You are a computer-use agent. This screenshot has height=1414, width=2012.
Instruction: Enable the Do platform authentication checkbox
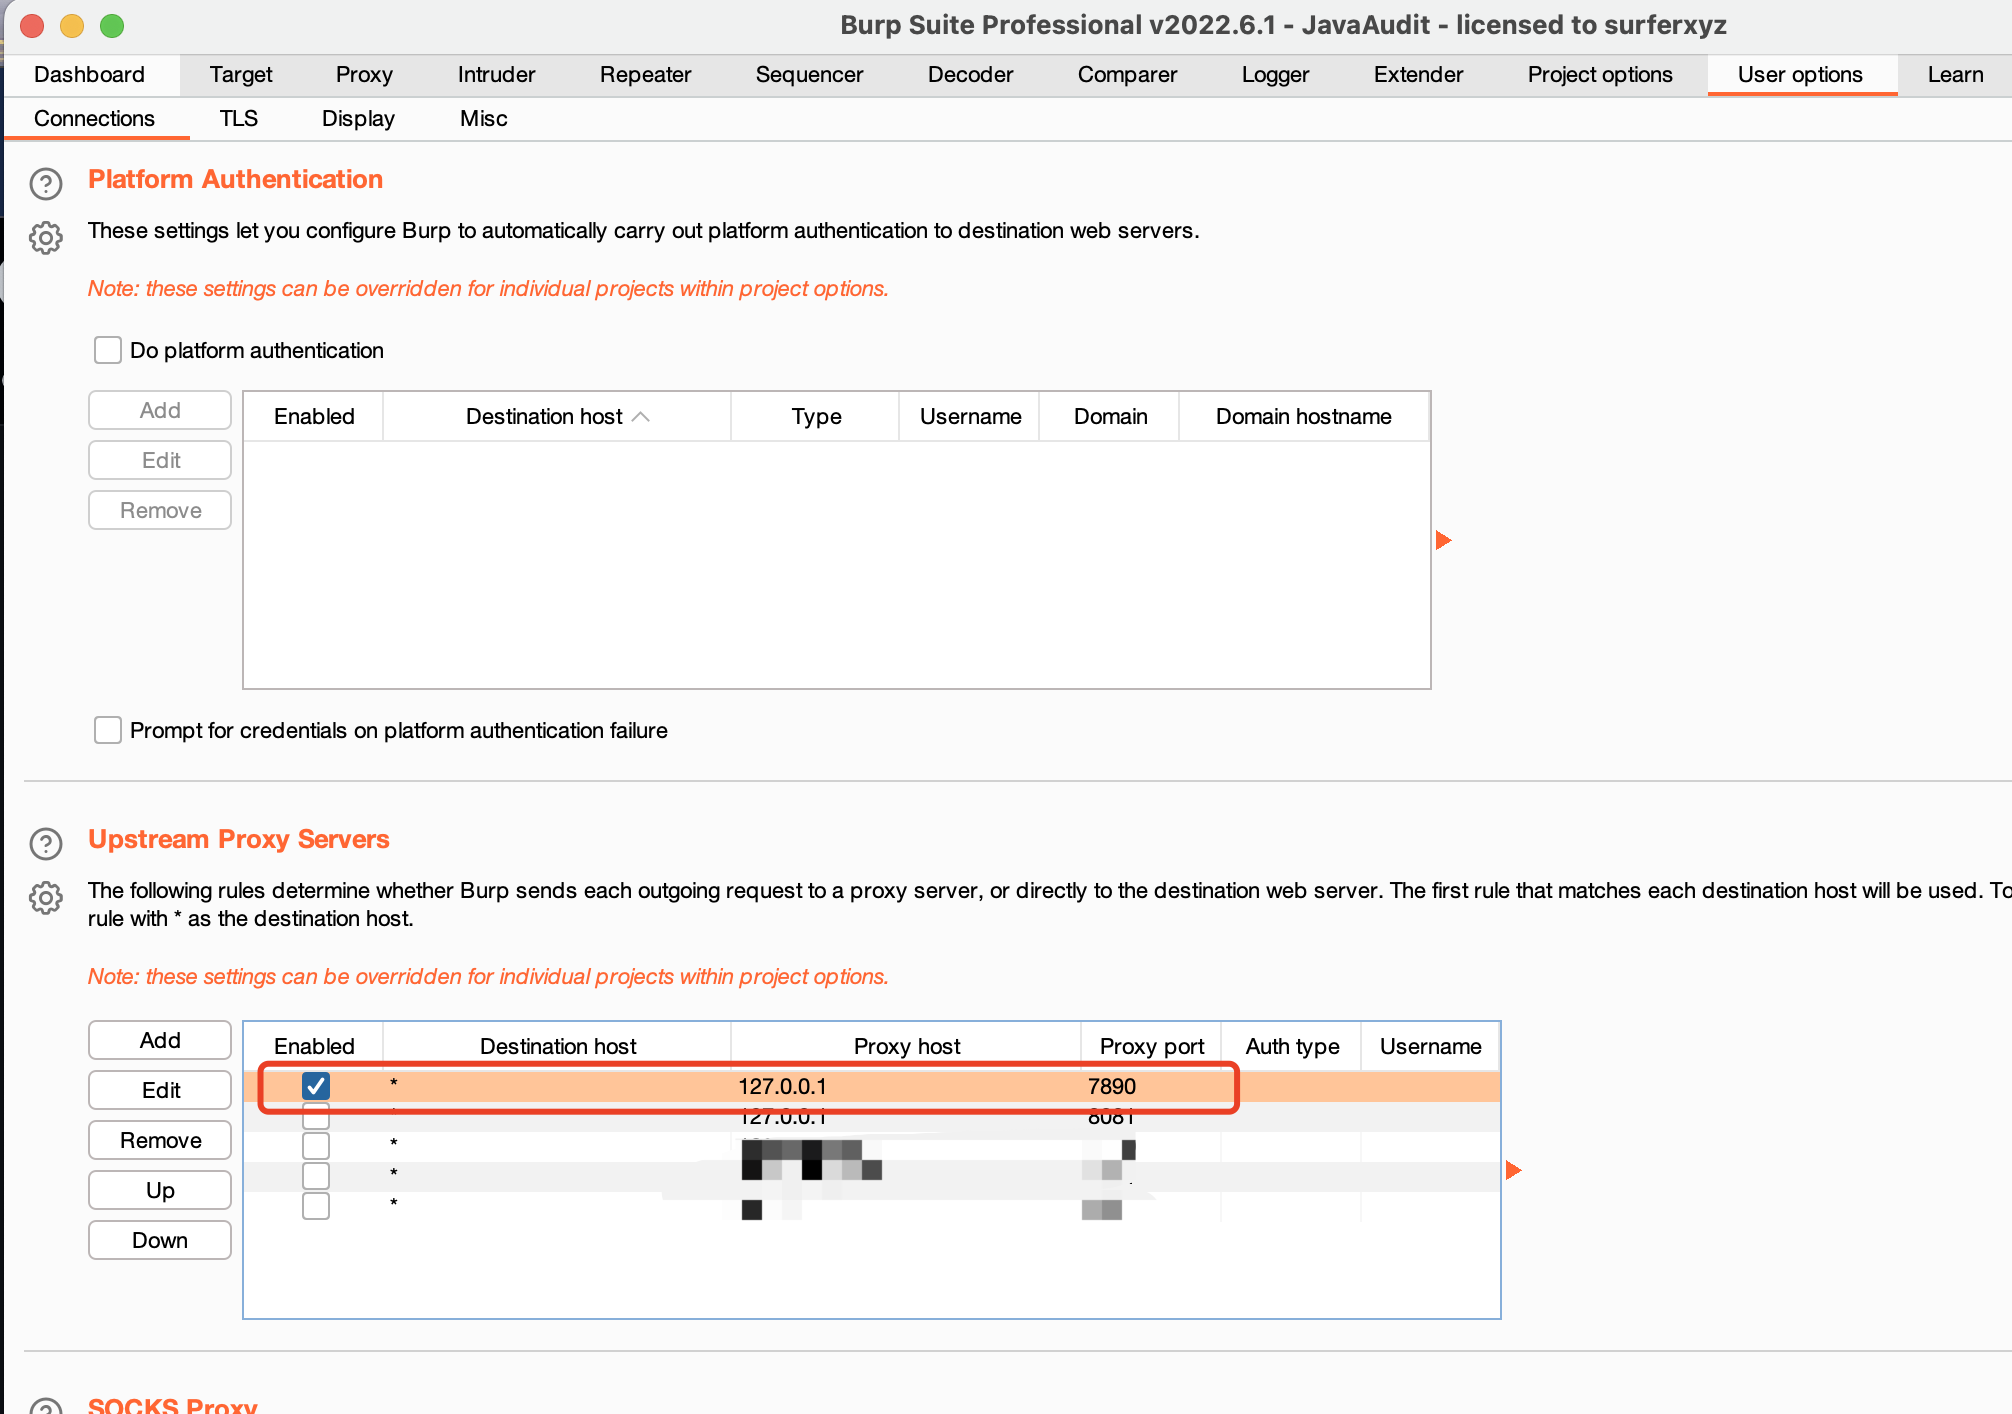pyautogui.click(x=107, y=350)
